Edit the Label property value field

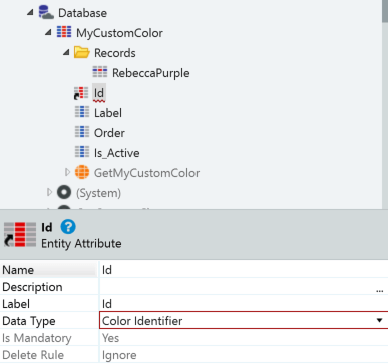click(244, 304)
